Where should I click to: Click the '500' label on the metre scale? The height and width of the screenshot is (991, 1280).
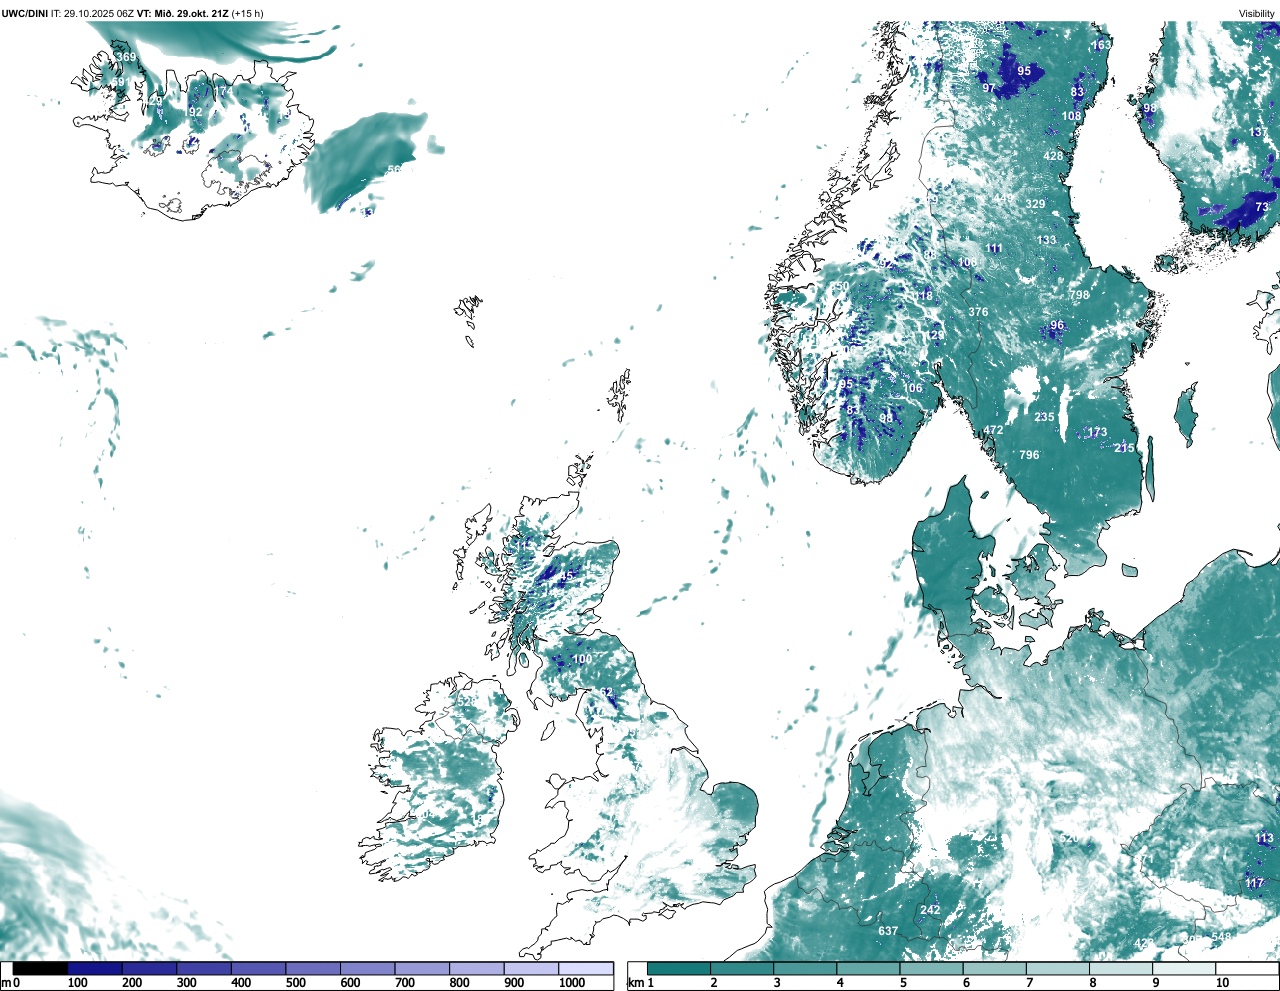coord(295,983)
